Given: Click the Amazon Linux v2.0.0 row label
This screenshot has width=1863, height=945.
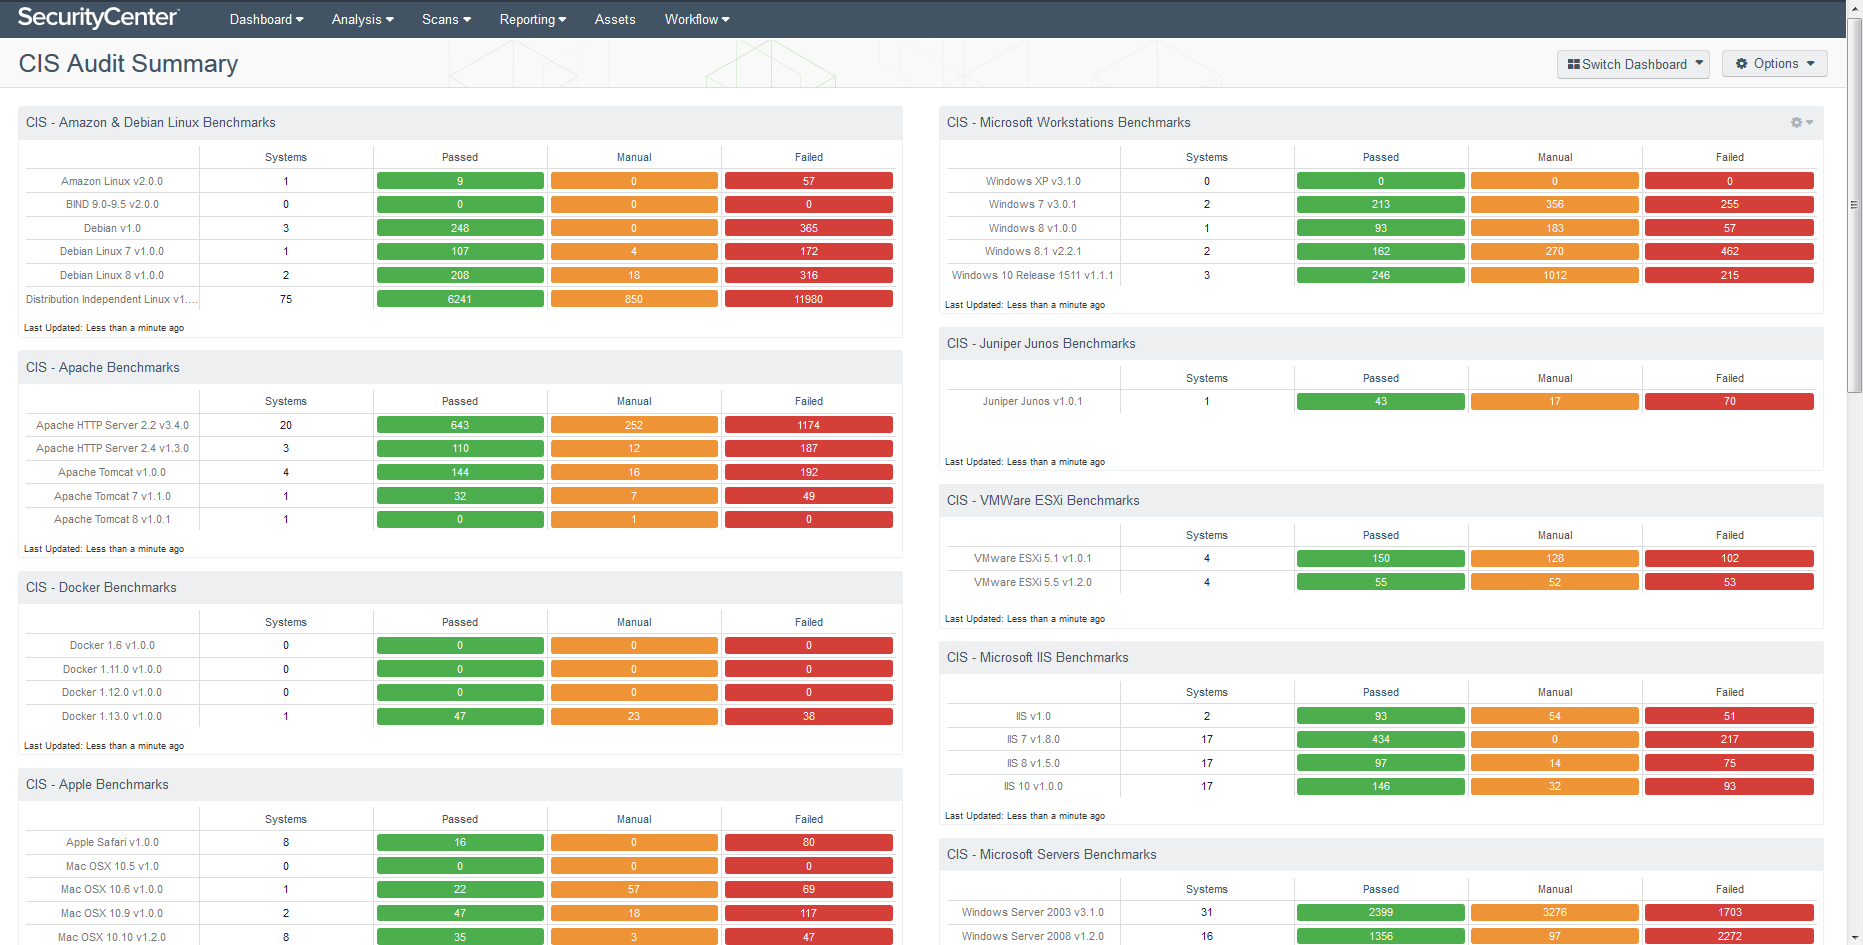Looking at the screenshot, I should click(112, 181).
